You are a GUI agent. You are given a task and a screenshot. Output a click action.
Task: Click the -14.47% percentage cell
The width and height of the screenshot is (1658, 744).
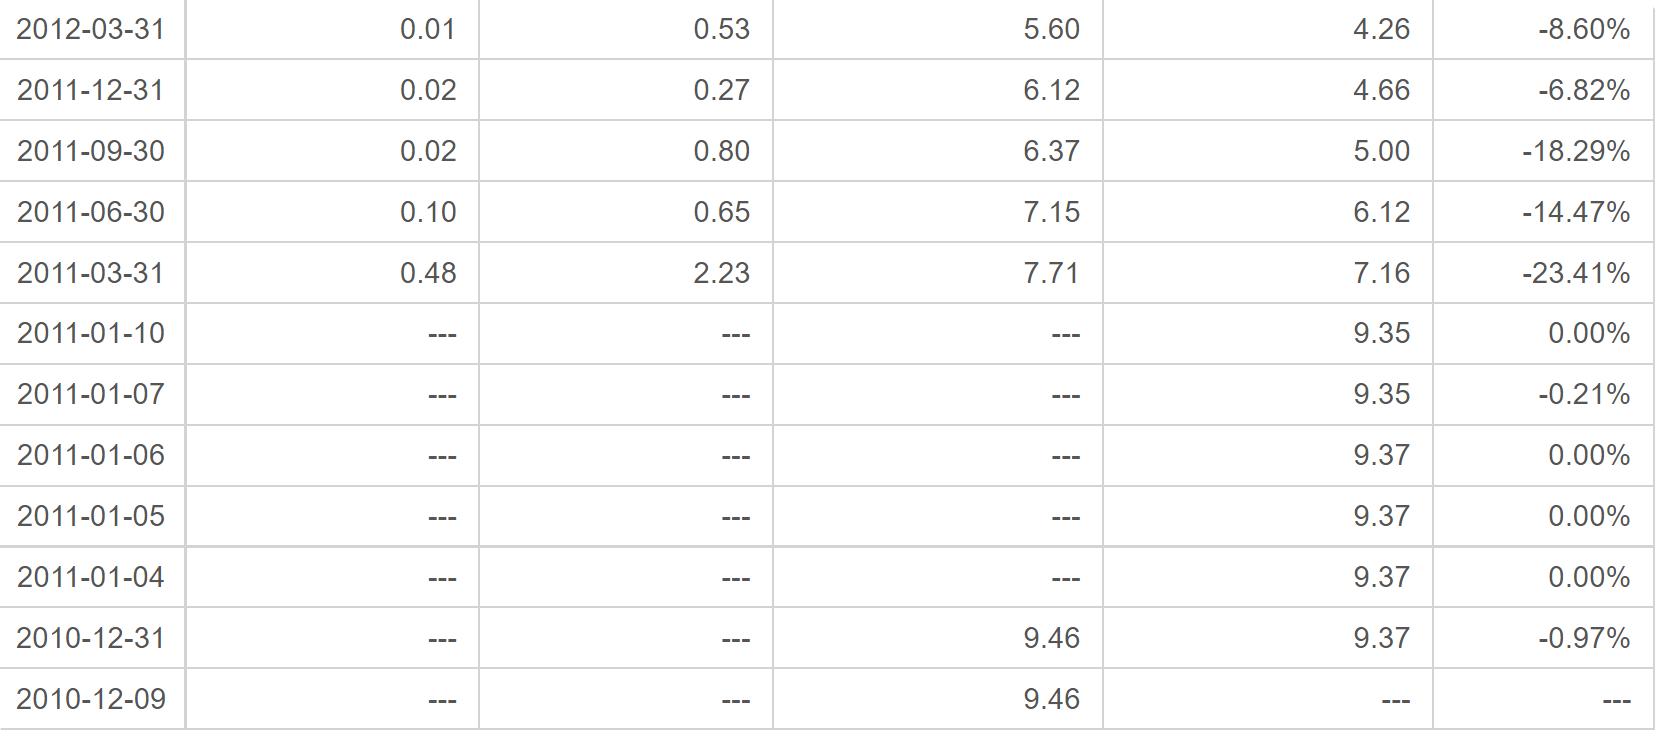point(1544,212)
